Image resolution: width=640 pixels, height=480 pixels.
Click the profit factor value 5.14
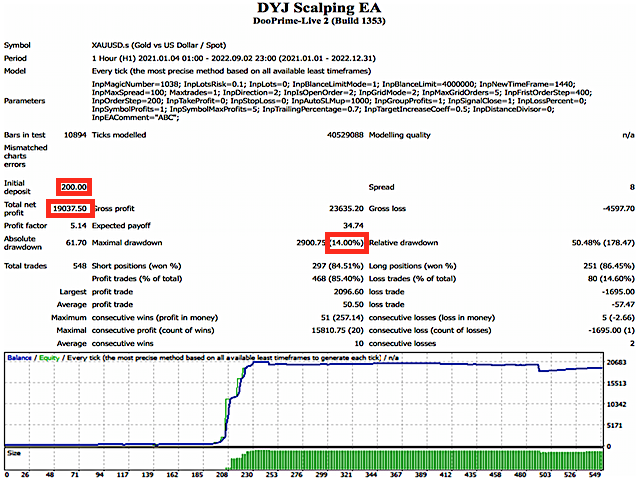(x=78, y=226)
